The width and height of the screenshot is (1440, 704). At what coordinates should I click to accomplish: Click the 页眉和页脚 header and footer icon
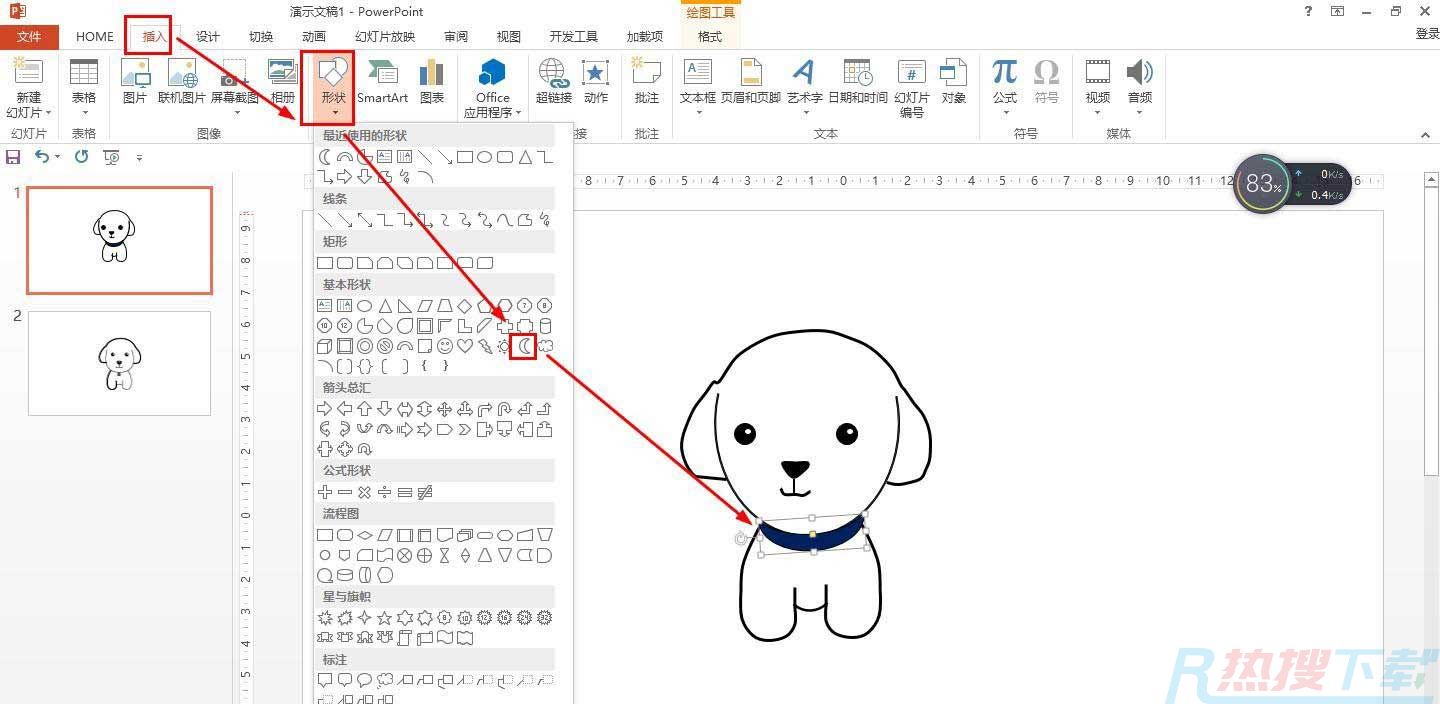750,81
